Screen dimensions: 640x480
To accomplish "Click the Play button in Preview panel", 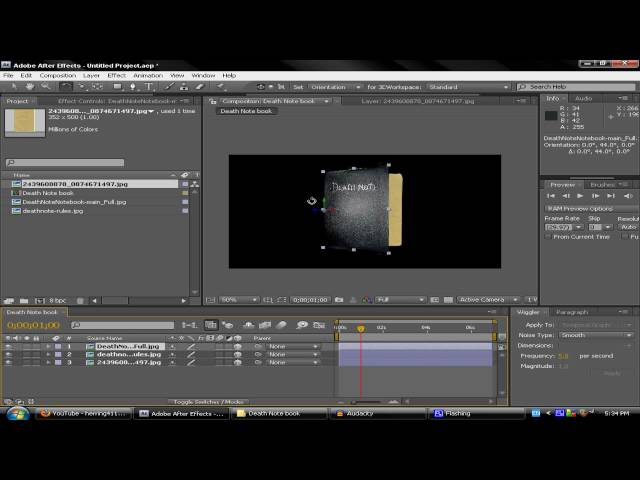I will (x=580, y=196).
